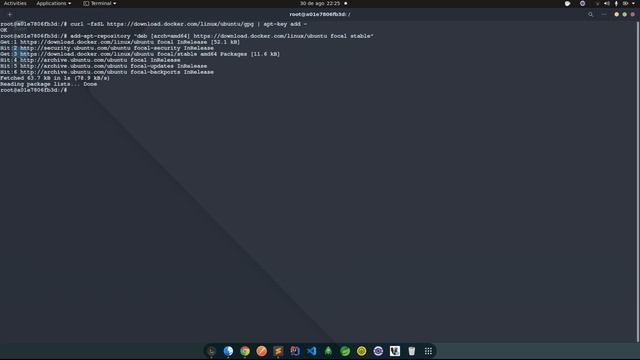This screenshot has height=360, width=640.
Task: Open the white square terminal icon in dock
Action: 395,351
